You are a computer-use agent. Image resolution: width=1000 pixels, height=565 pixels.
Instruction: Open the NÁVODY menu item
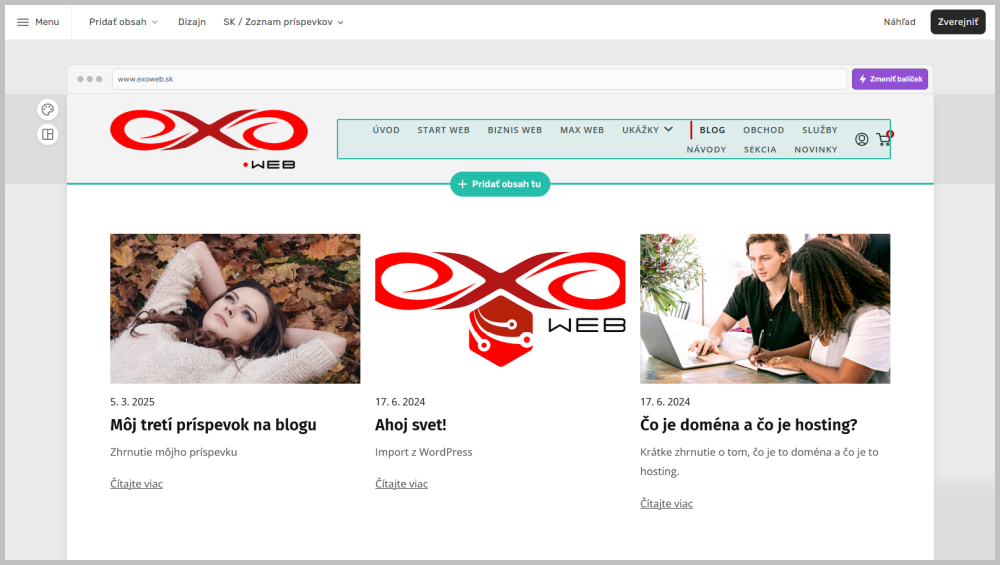pyautogui.click(x=706, y=150)
